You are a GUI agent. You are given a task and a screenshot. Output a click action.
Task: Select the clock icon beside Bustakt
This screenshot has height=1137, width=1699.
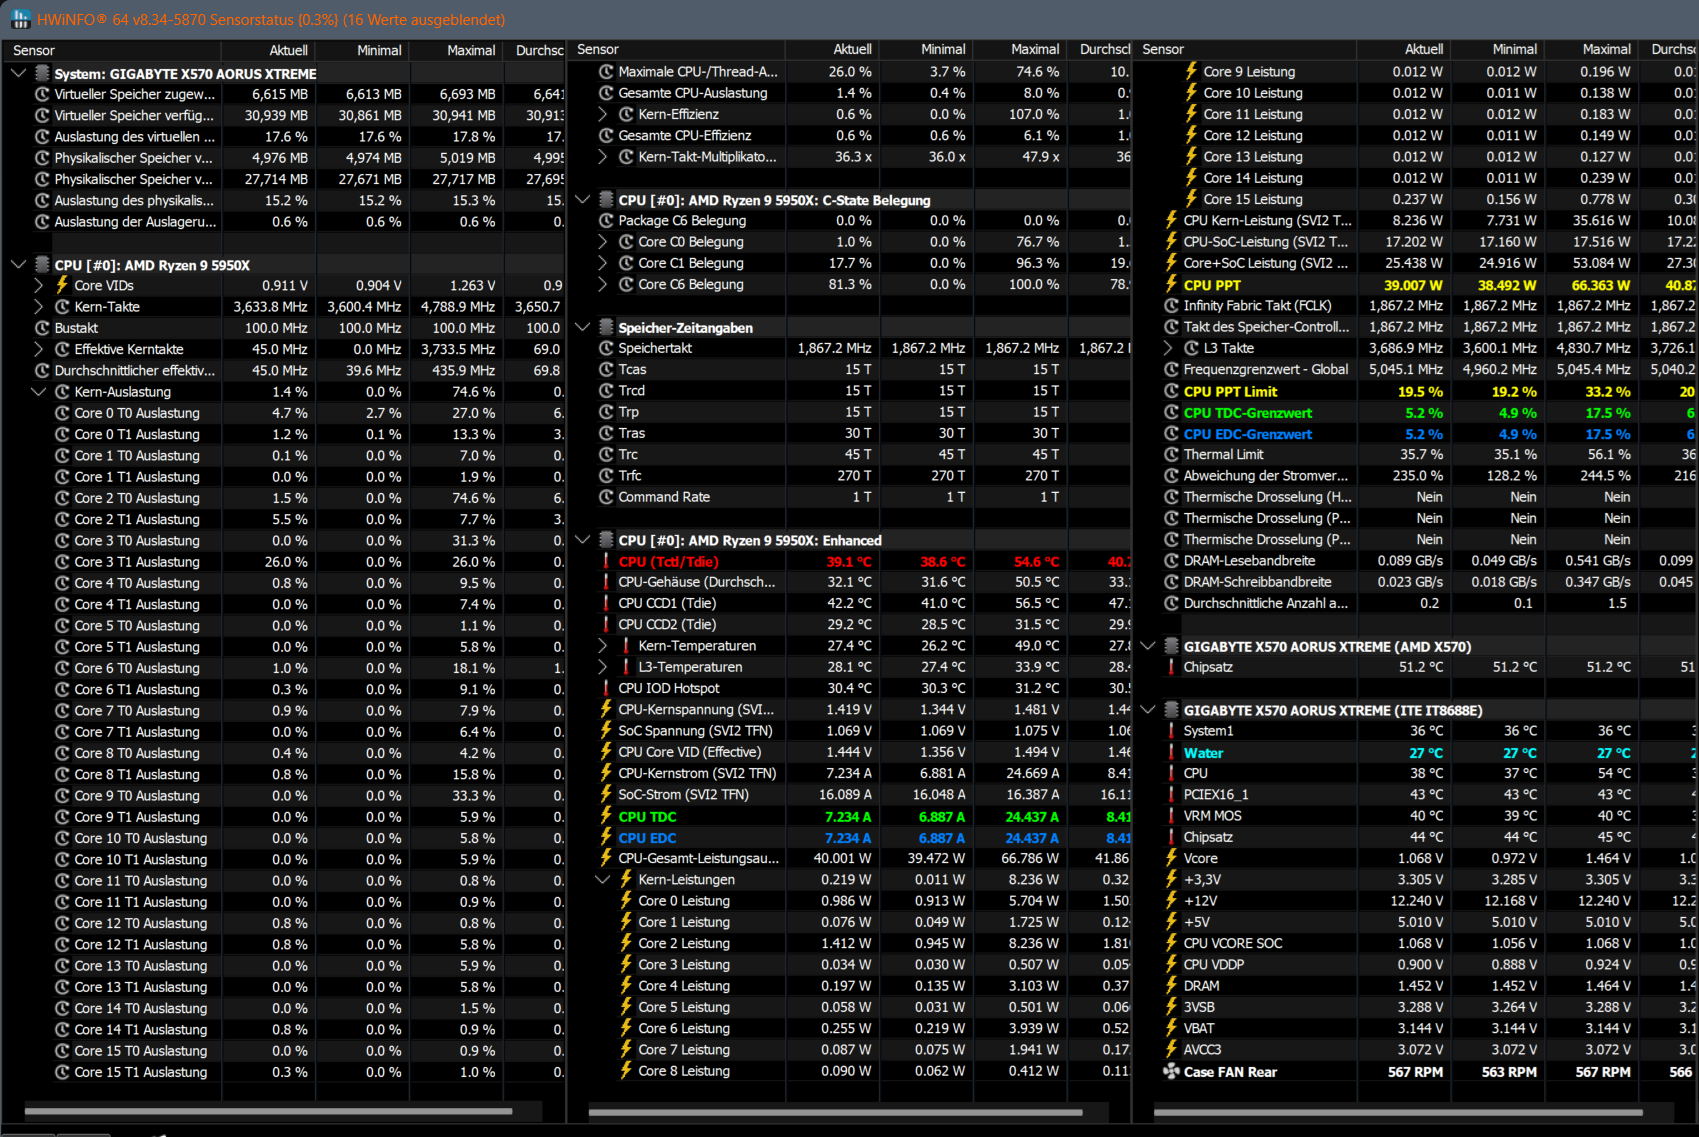point(42,328)
